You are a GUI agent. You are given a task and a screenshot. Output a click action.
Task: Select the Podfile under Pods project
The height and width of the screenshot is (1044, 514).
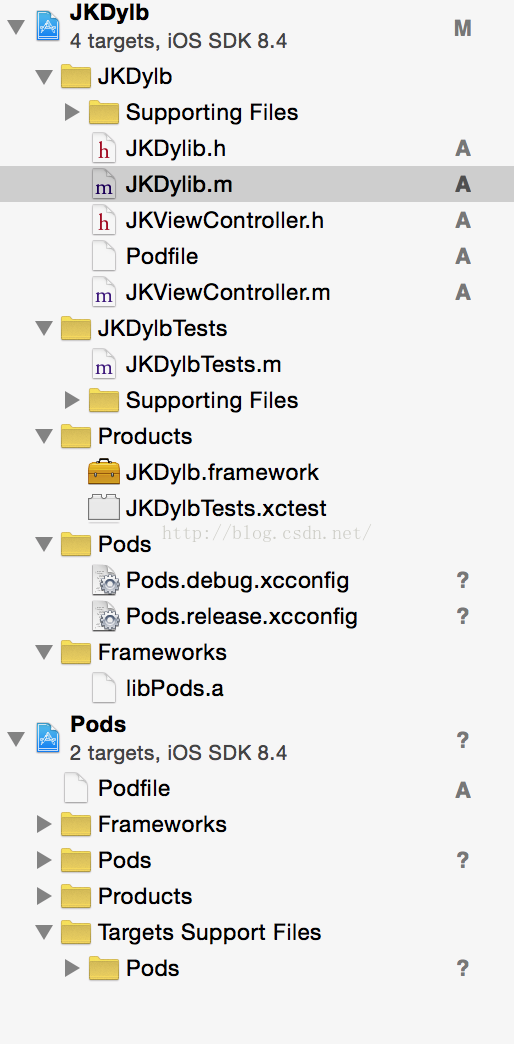pos(134,788)
